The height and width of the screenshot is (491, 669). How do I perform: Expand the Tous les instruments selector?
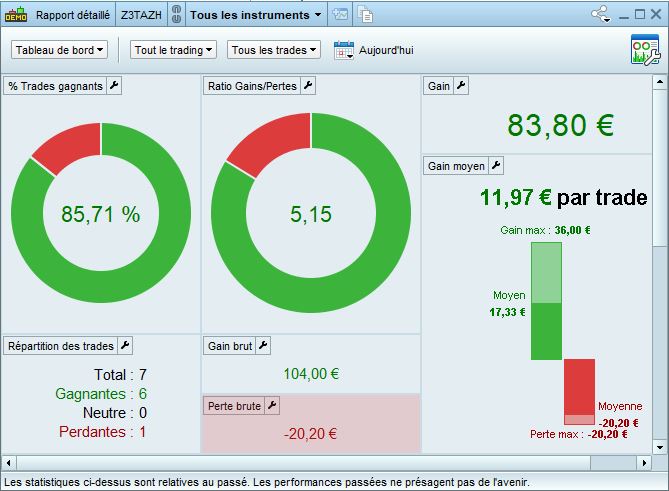[256, 15]
